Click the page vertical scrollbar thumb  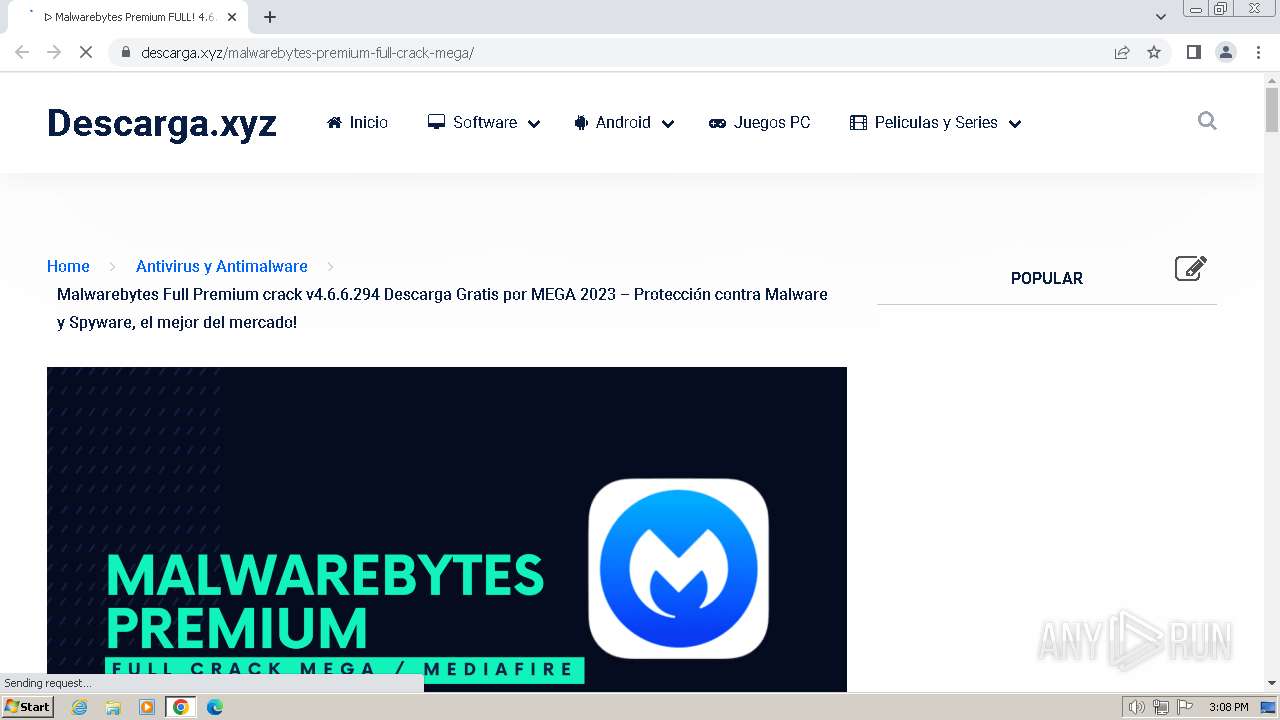(1272, 109)
